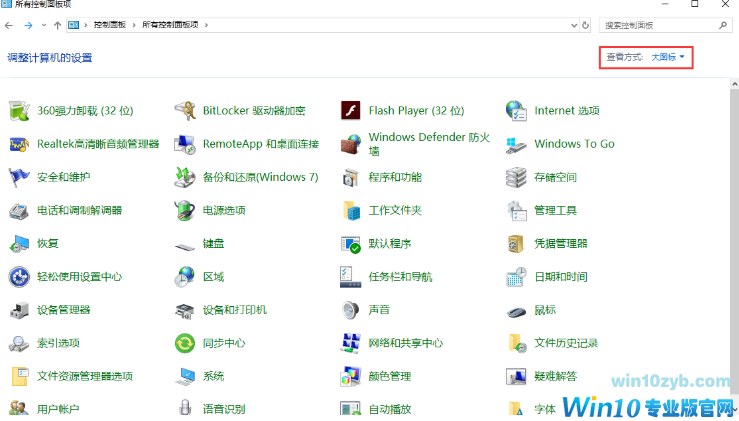Open the 恢复 icon
Screen dimensions: 739x421
[x=19, y=244]
